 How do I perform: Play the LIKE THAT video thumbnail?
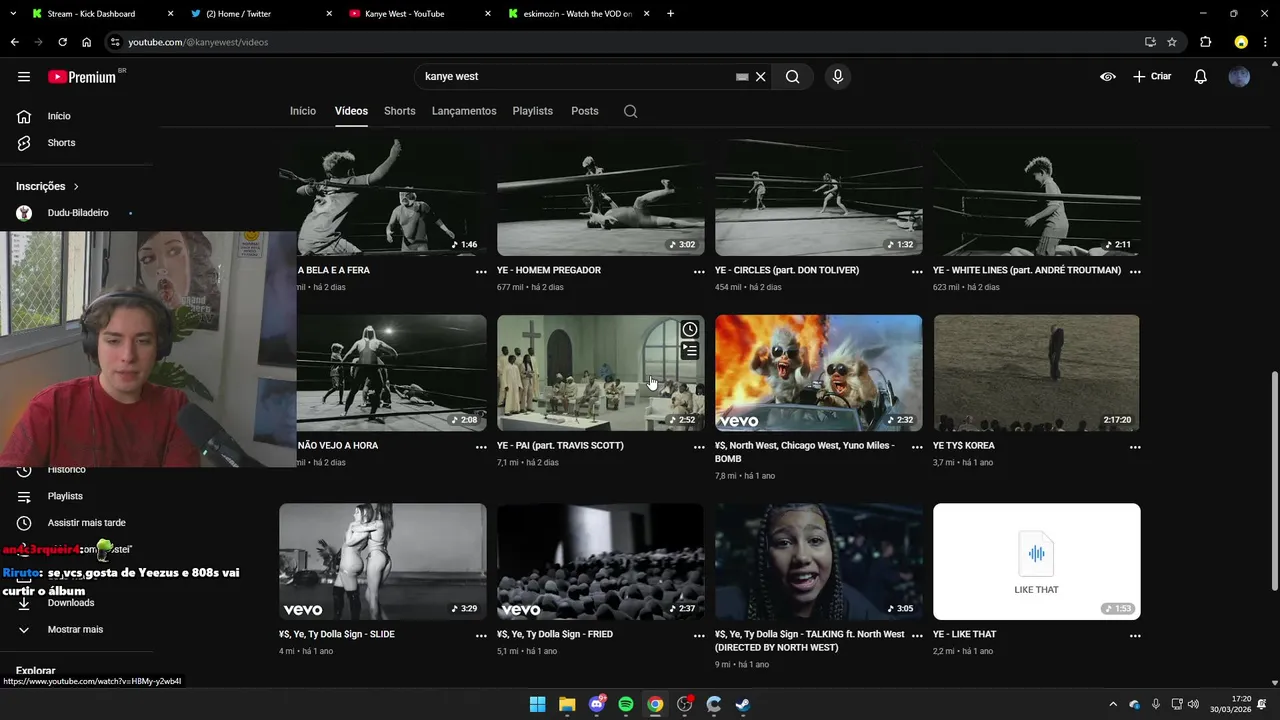1036,561
